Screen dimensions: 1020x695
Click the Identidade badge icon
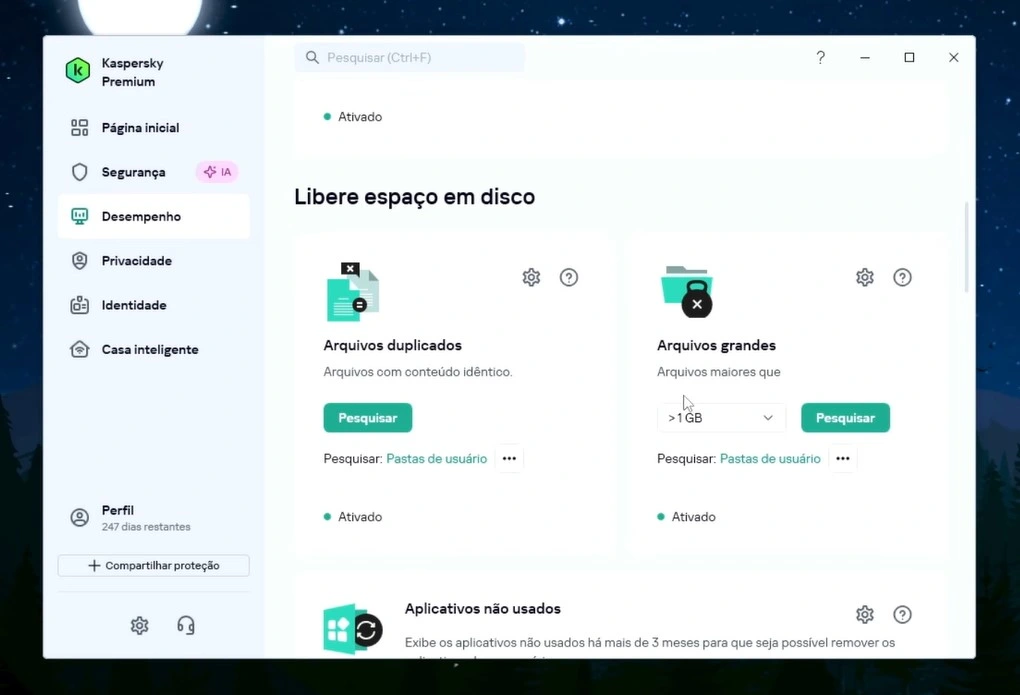tap(79, 305)
